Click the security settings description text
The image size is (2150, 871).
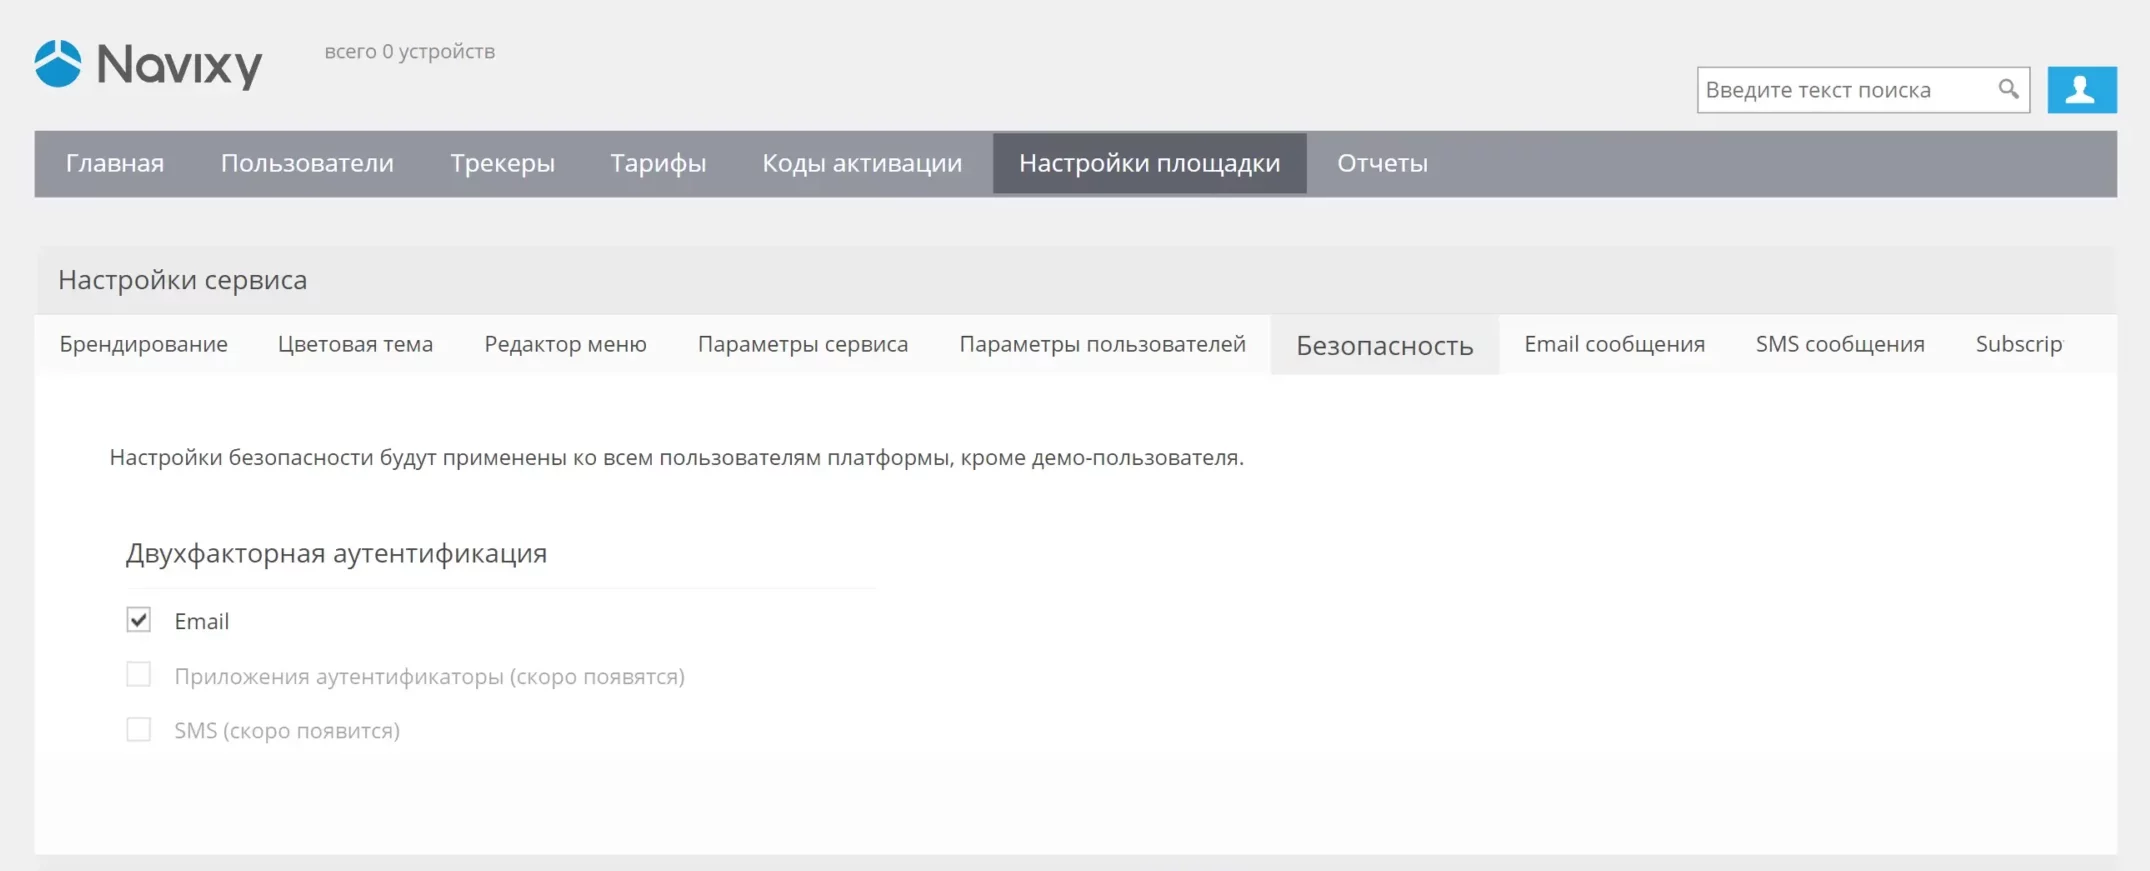(676, 458)
